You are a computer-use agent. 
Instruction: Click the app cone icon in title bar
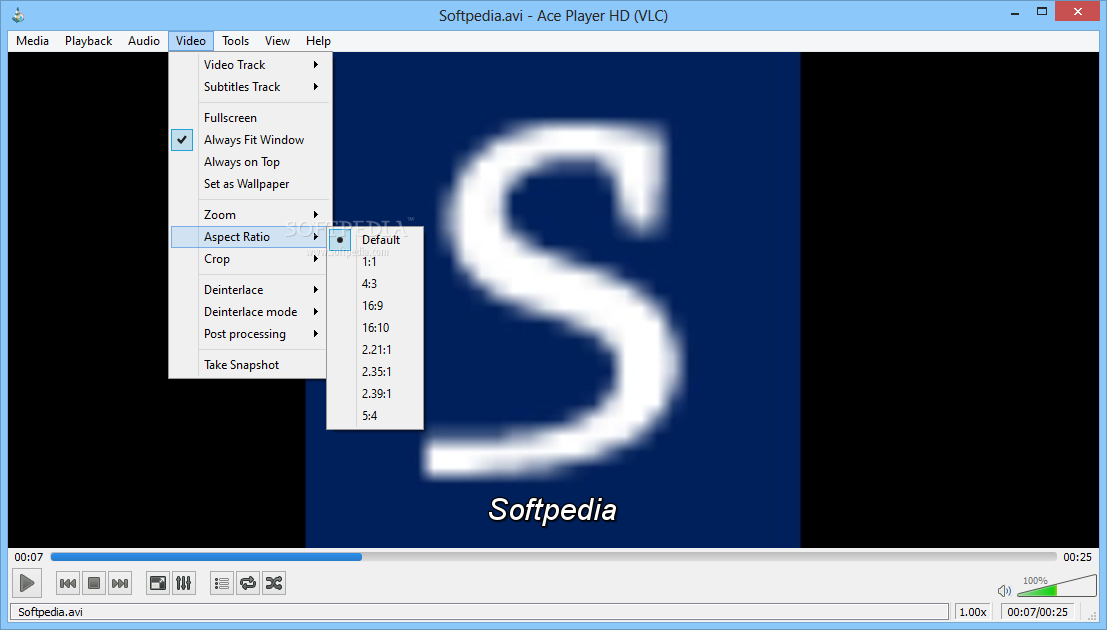pos(18,15)
